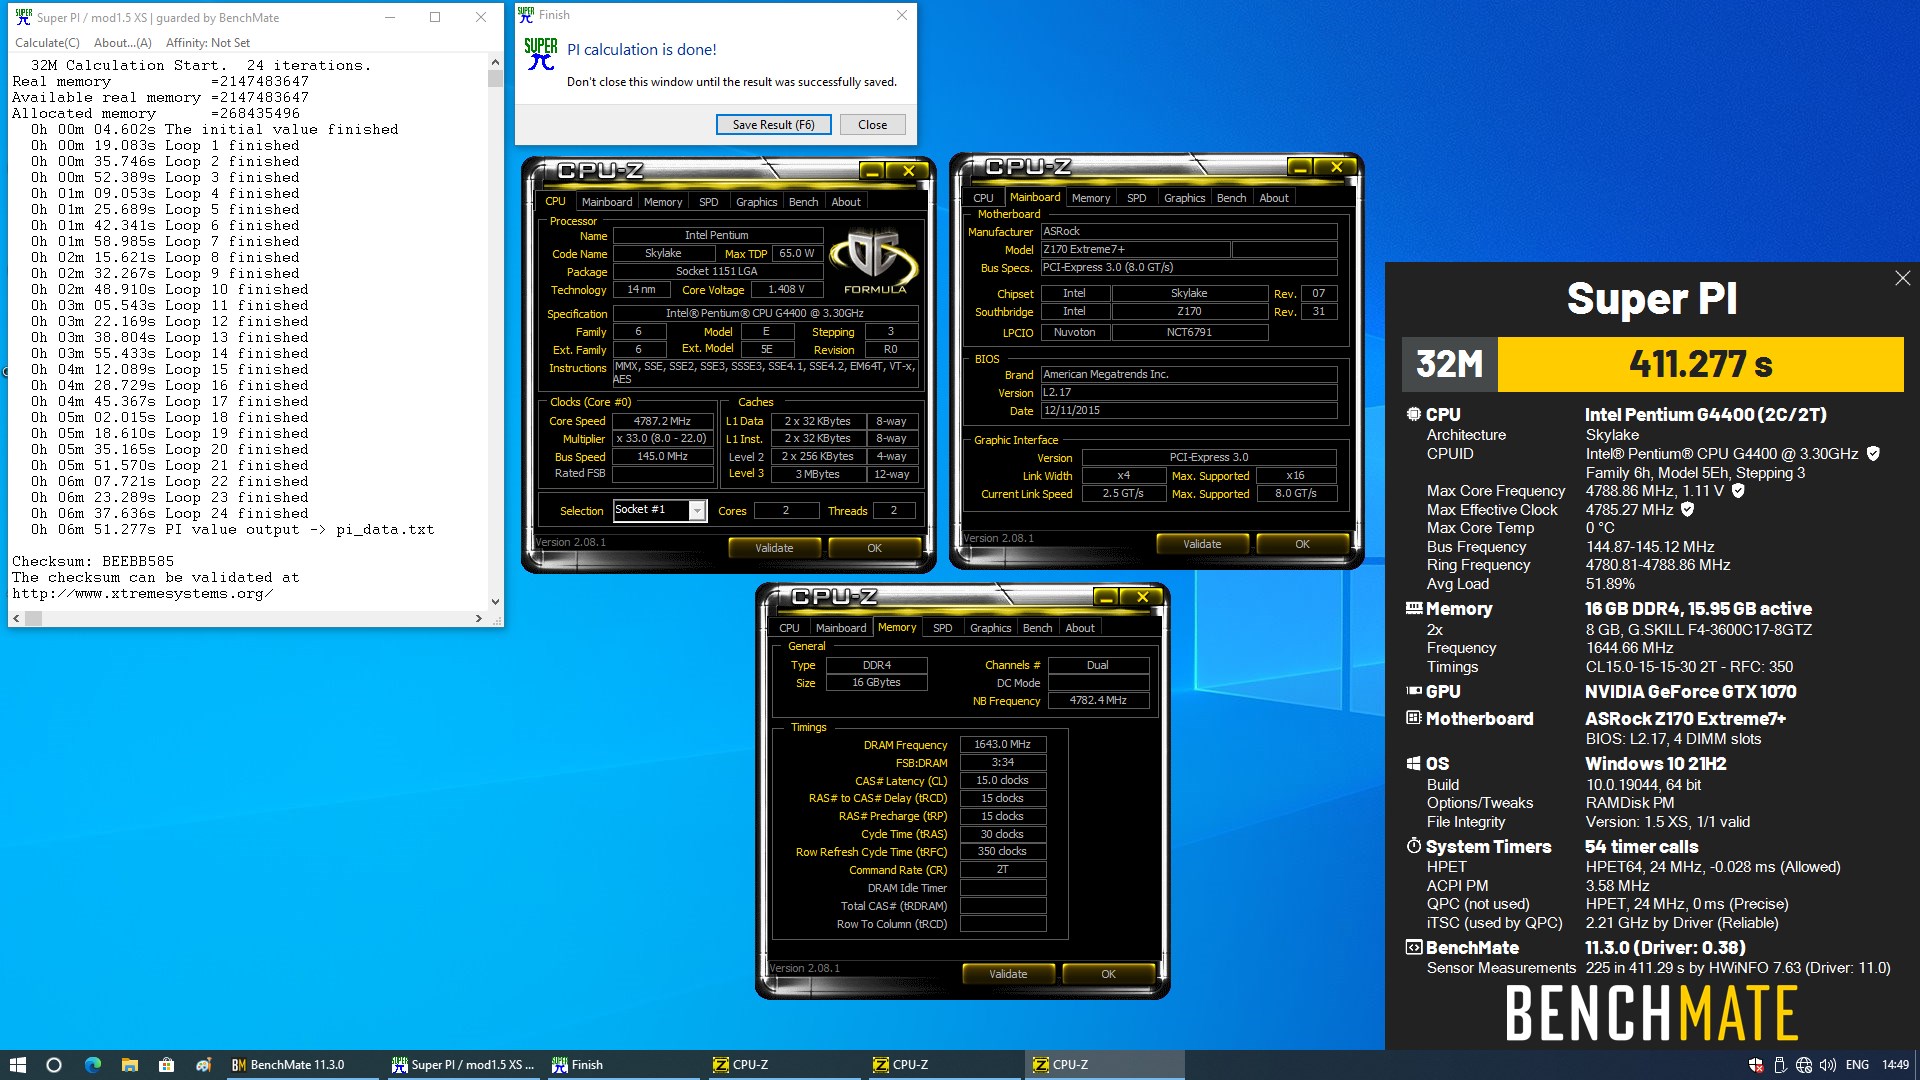Click the ENG language indicator
Screen dimensions: 1920x1080
tap(1857, 1065)
